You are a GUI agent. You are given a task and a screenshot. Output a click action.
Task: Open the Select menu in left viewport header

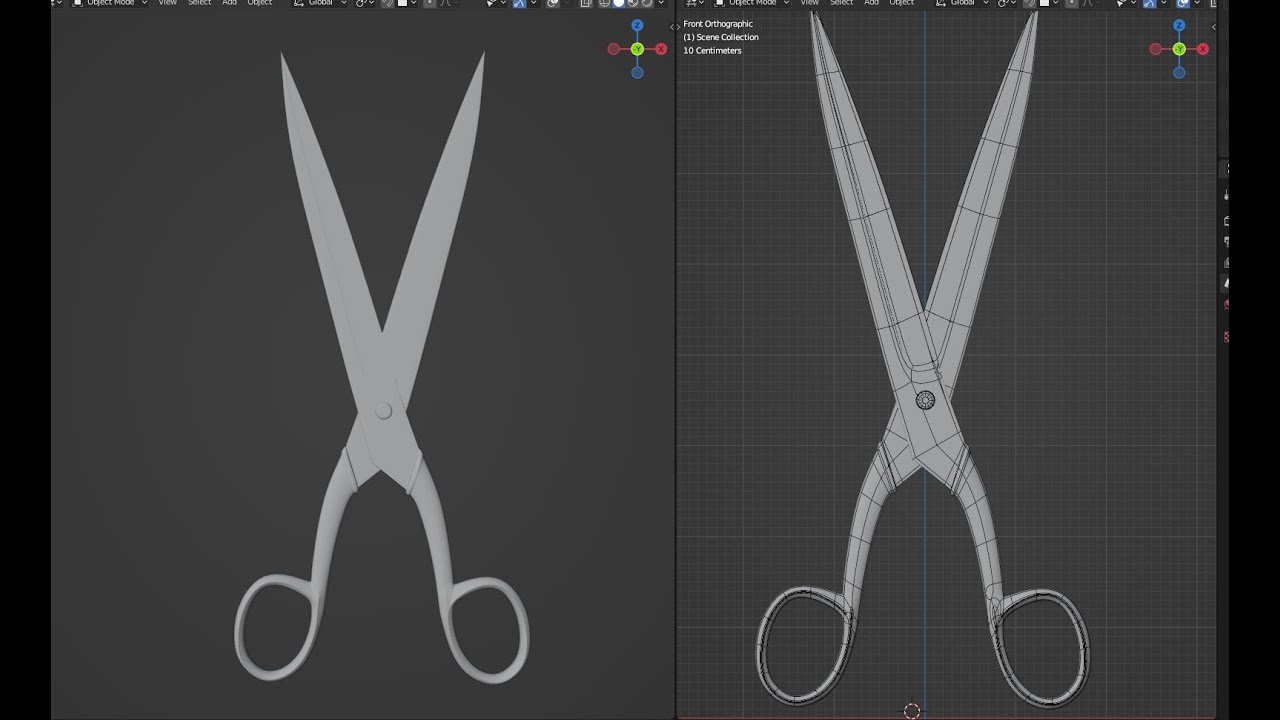tap(200, 3)
